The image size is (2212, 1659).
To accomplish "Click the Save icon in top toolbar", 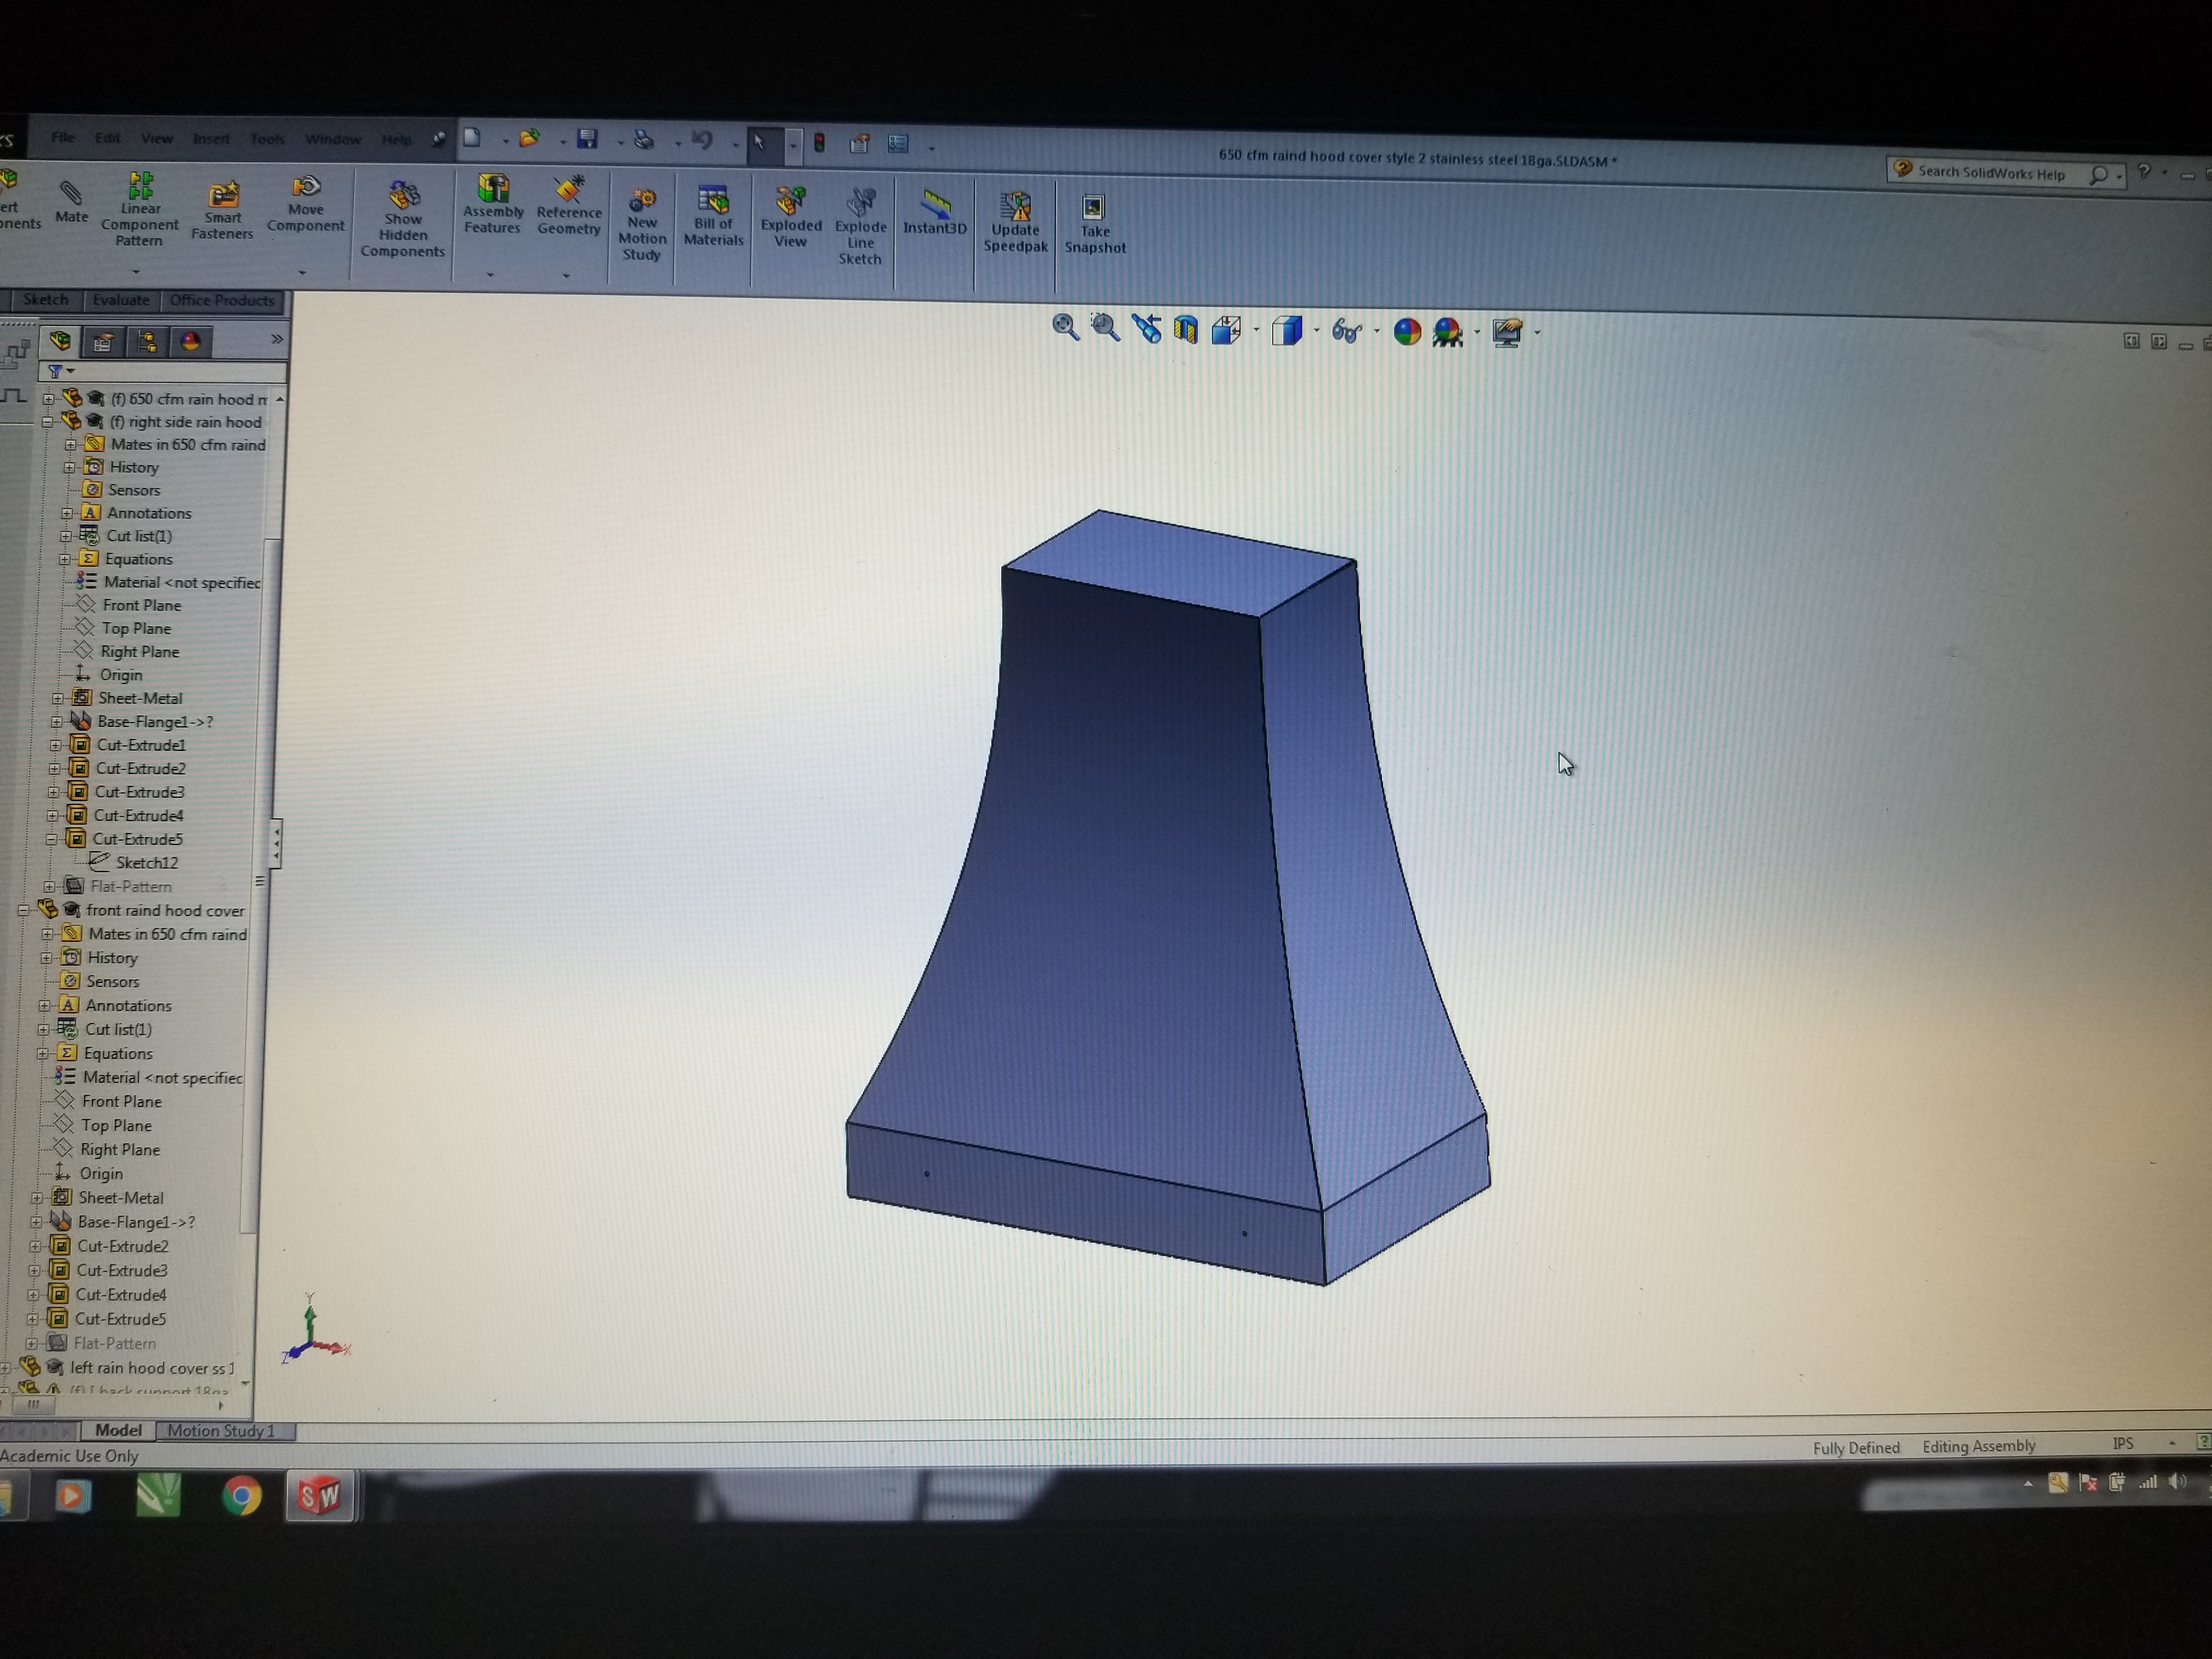I will pyautogui.click(x=587, y=139).
